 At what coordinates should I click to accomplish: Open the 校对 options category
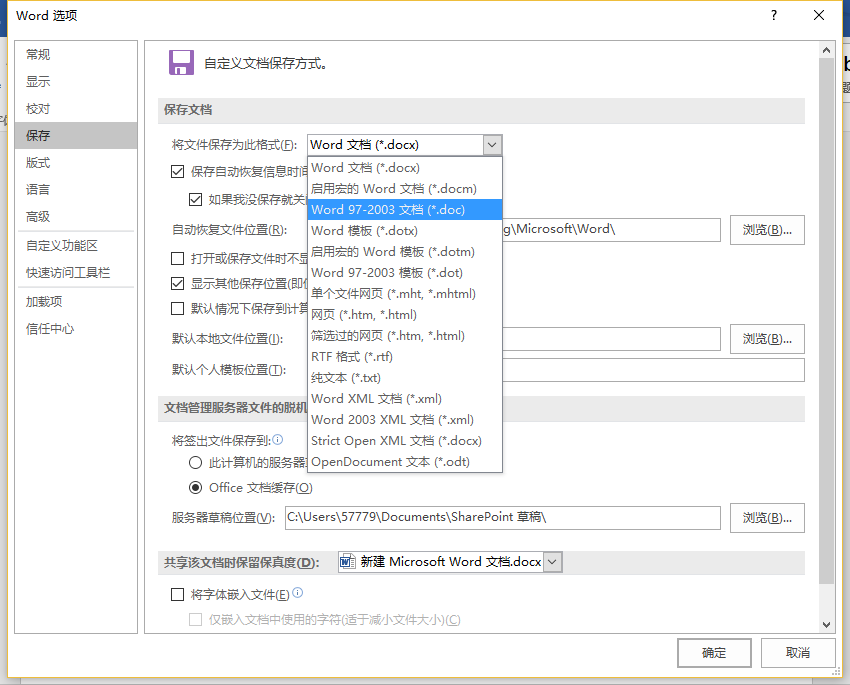pyautogui.click(x=76, y=108)
